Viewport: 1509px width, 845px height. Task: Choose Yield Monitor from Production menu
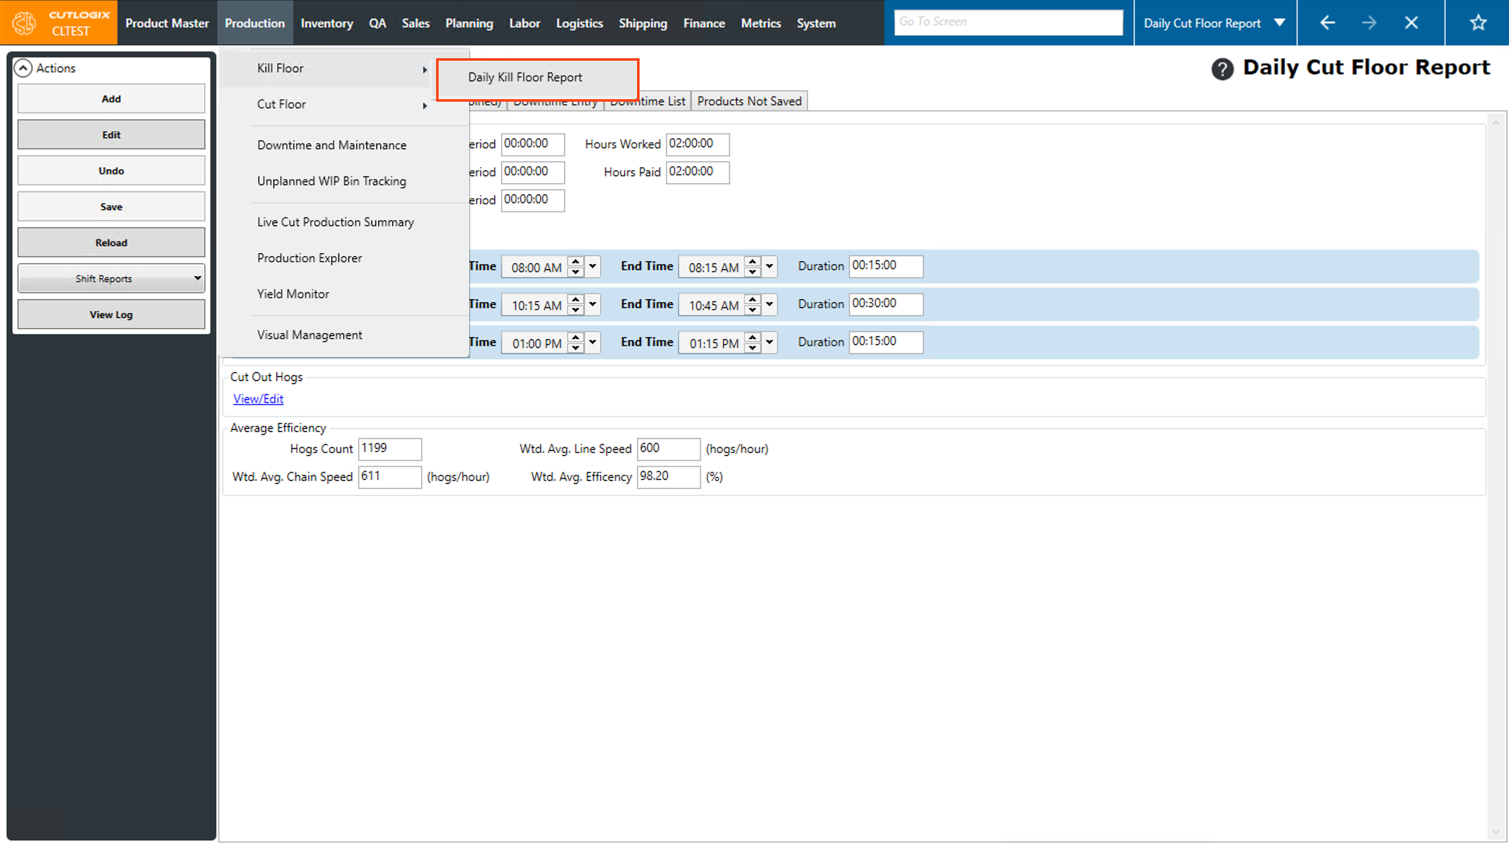click(293, 294)
